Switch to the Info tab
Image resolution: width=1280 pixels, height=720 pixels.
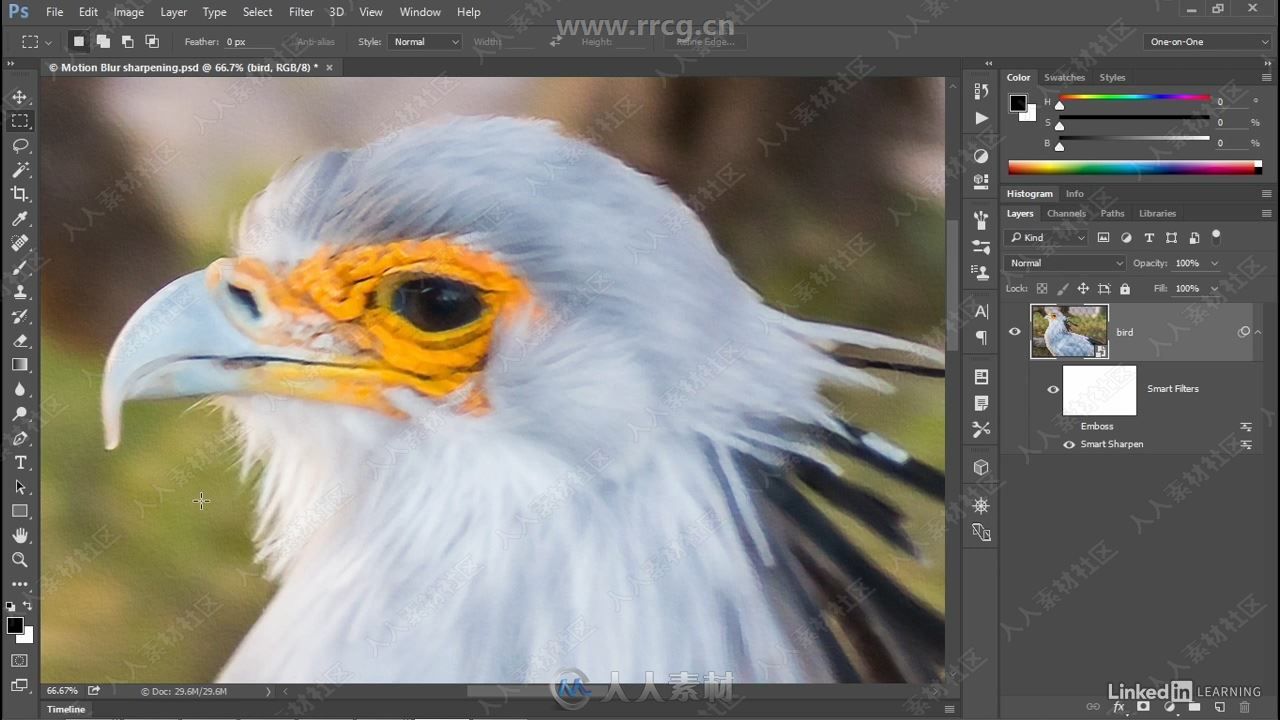coord(1074,194)
